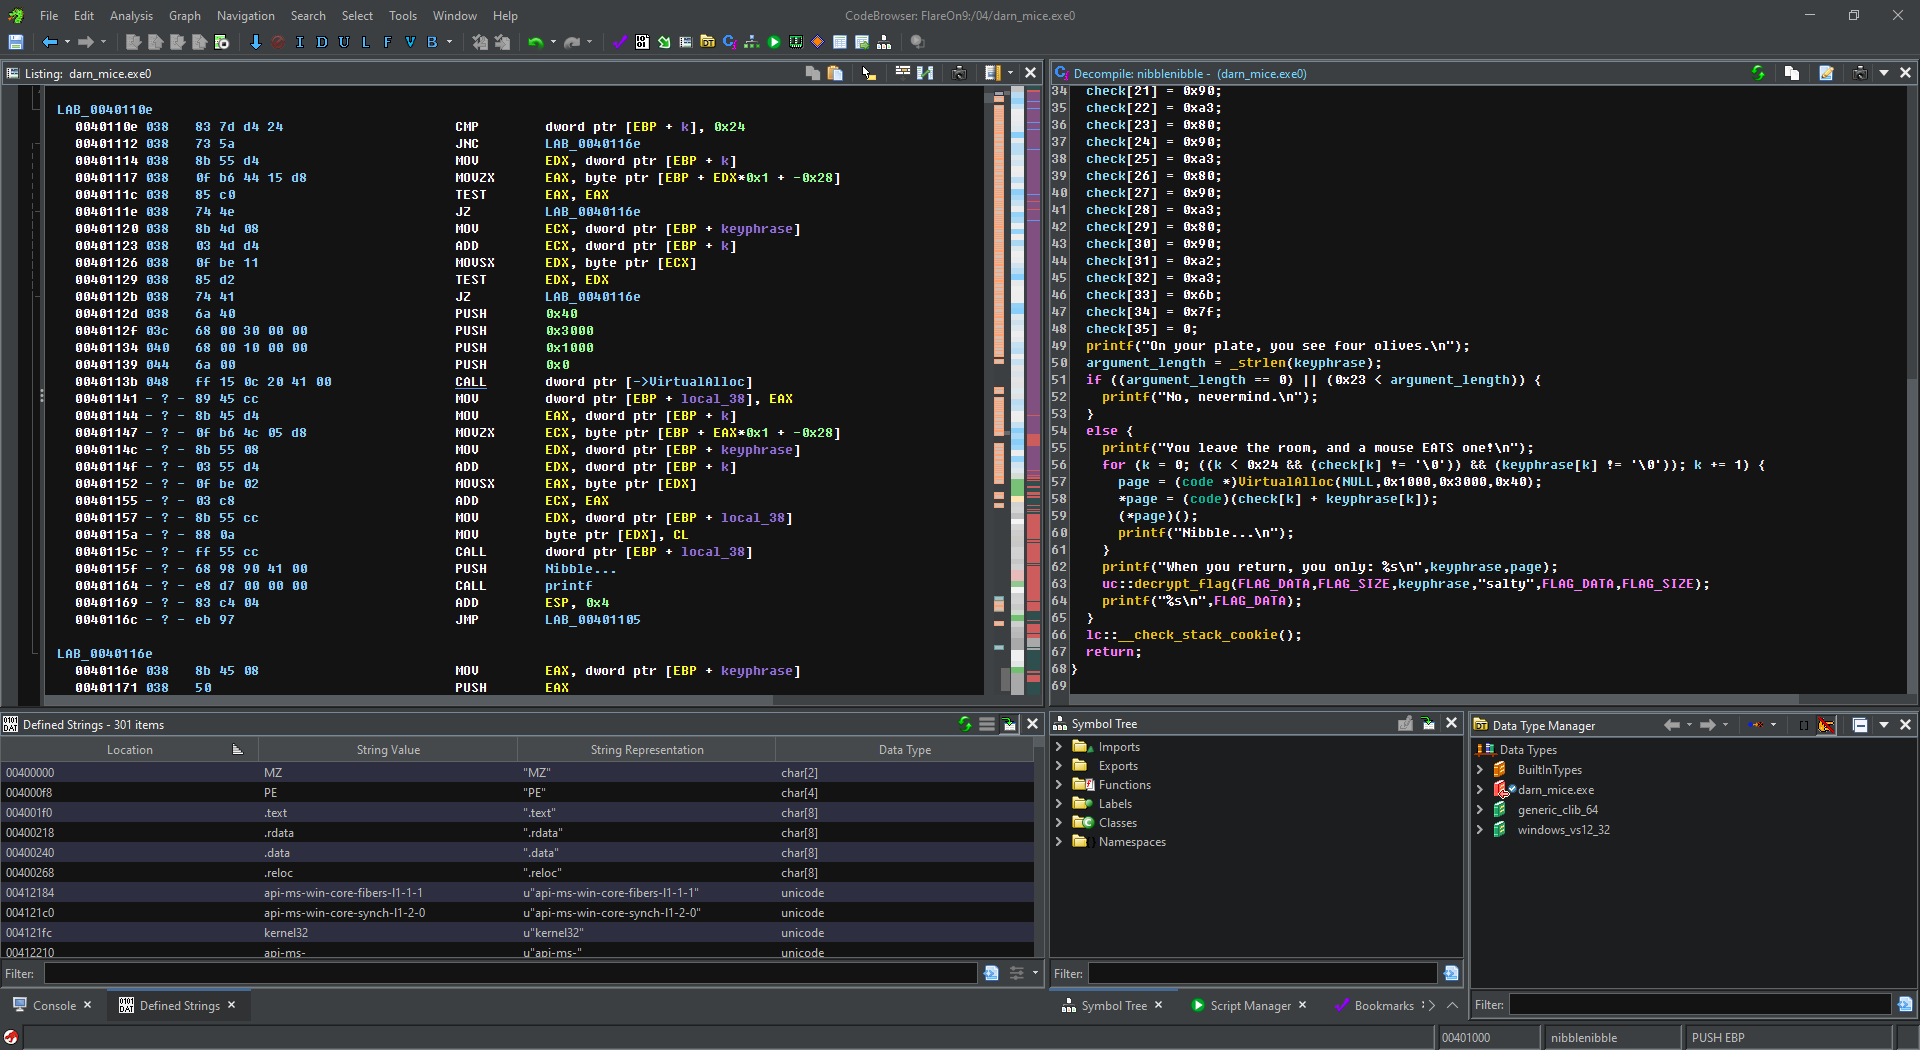Viewport: 1920px width, 1050px height.
Task: Click Export to C icon in the Decompile header
Action: [x=1826, y=73]
